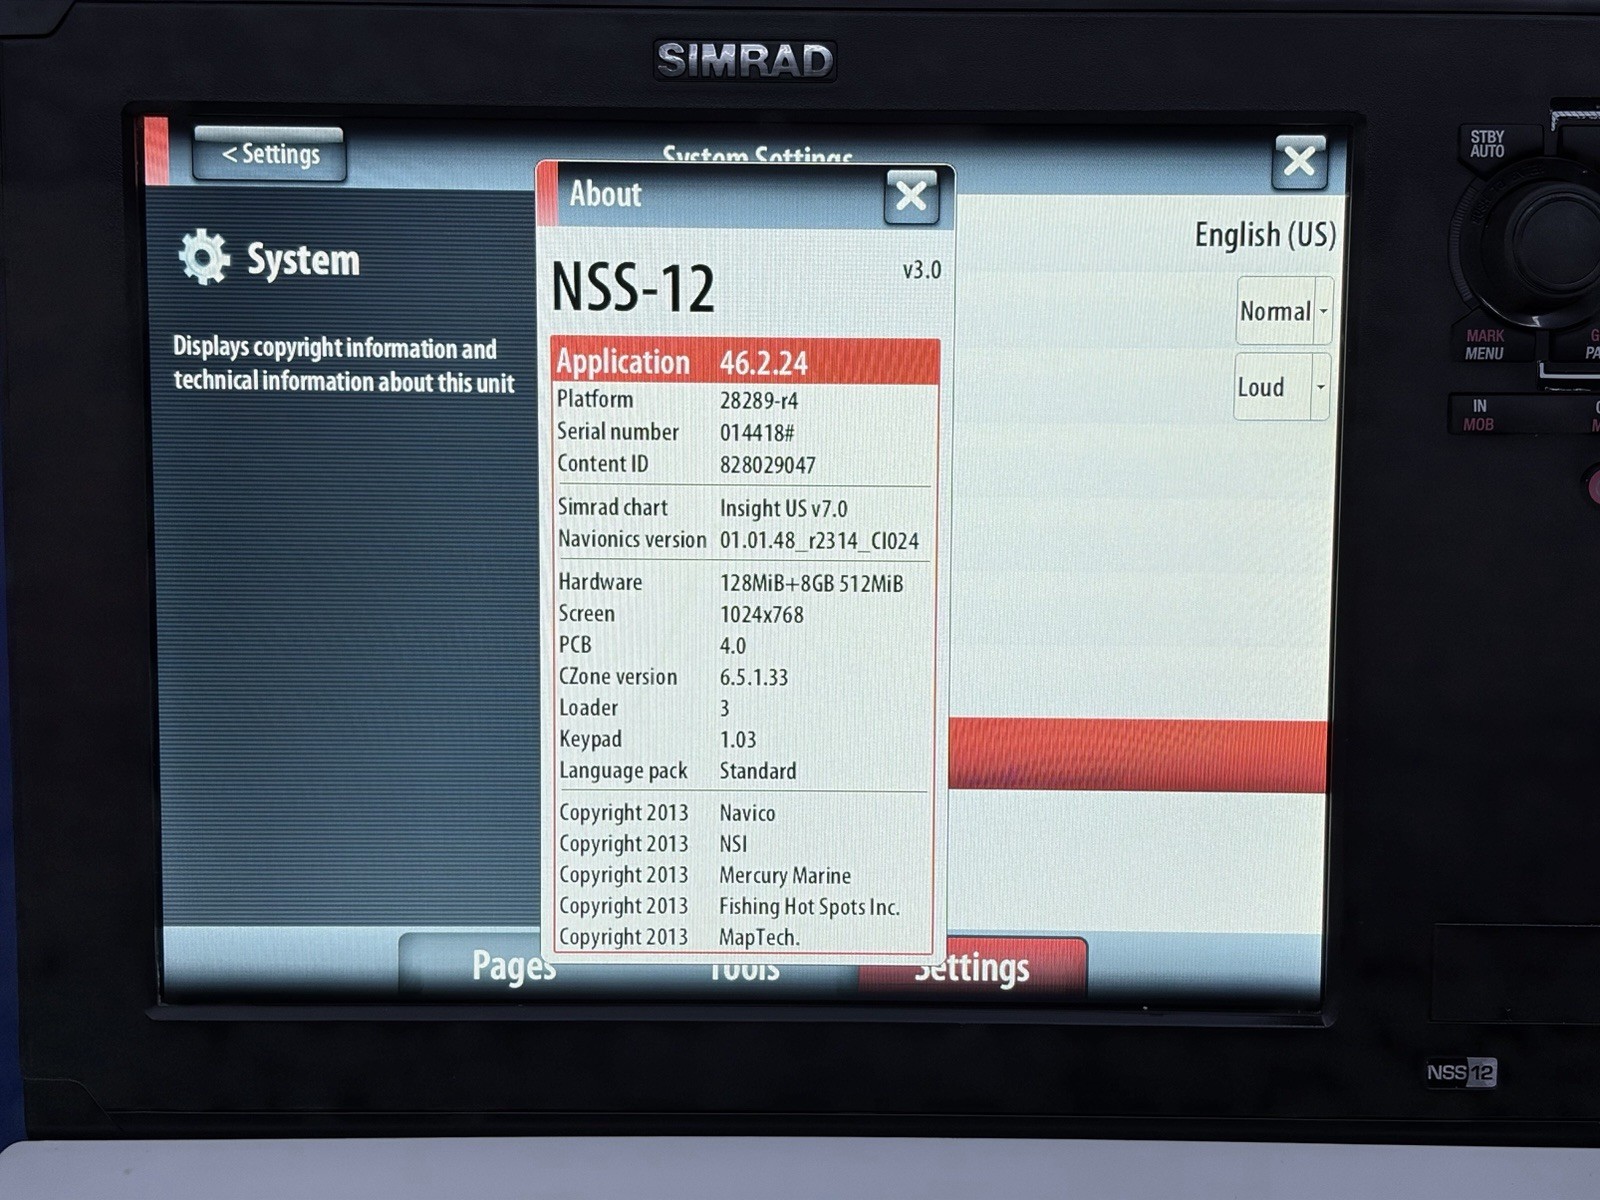Select the English (US) language option

[x=1264, y=235]
